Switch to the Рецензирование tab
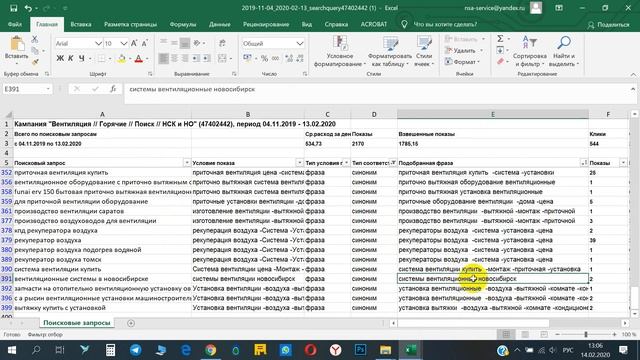The height and width of the screenshot is (360, 640). pos(266,24)
